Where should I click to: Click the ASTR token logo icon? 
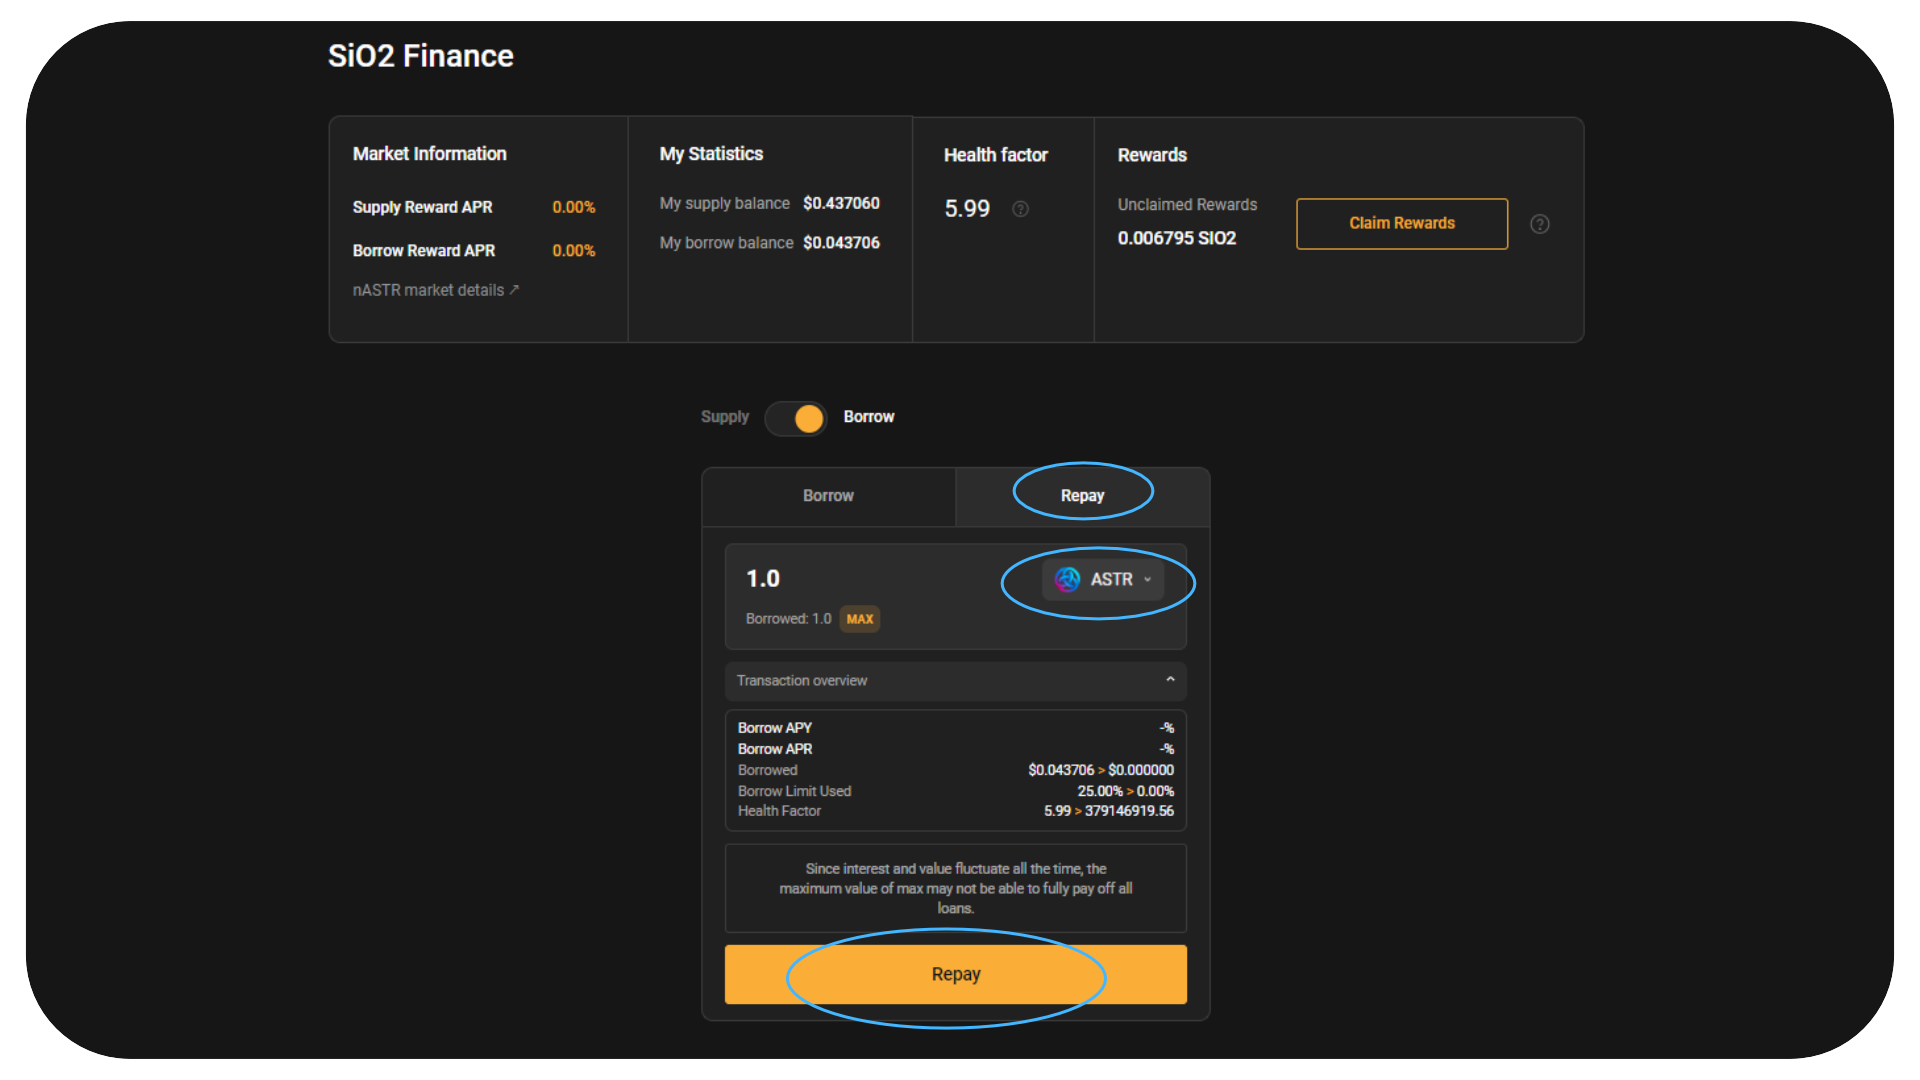[1067, 580]
